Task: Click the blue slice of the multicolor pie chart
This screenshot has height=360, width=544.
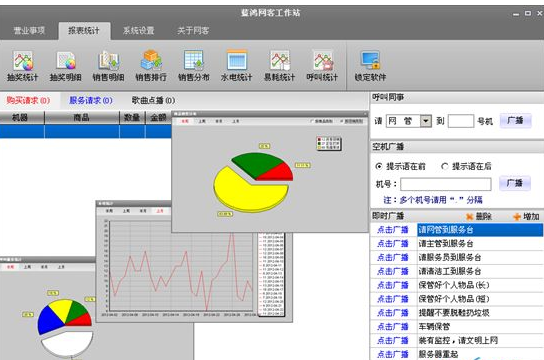Action: (x=49, y=321)
